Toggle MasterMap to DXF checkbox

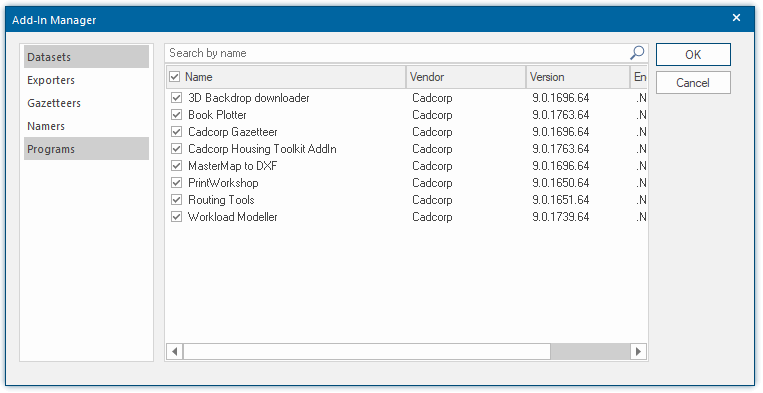176,166
